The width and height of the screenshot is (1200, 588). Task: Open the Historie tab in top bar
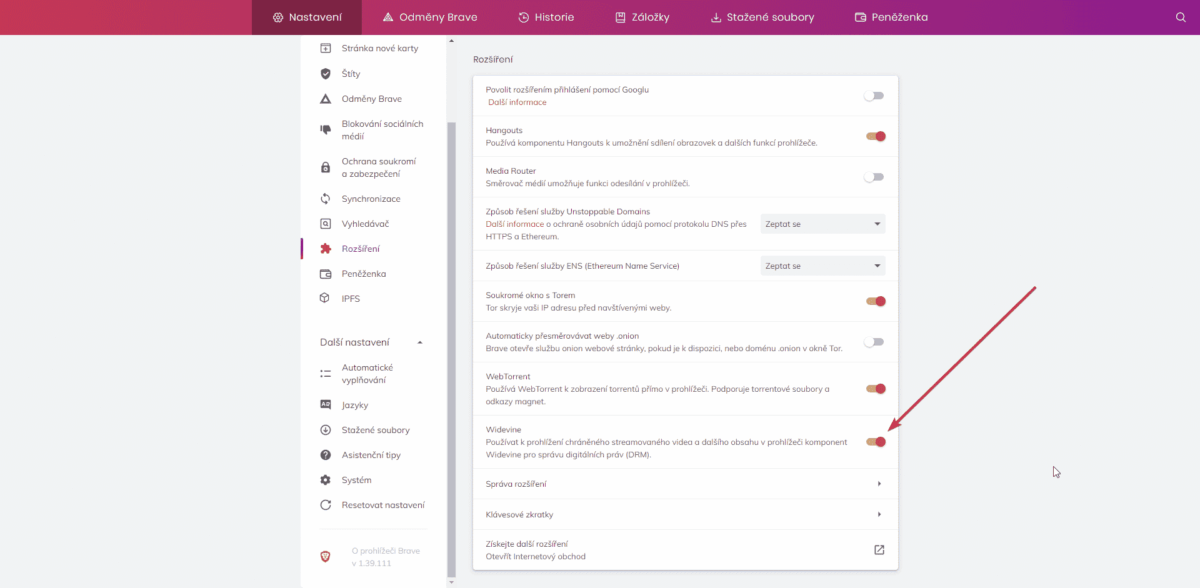[545, 17]
